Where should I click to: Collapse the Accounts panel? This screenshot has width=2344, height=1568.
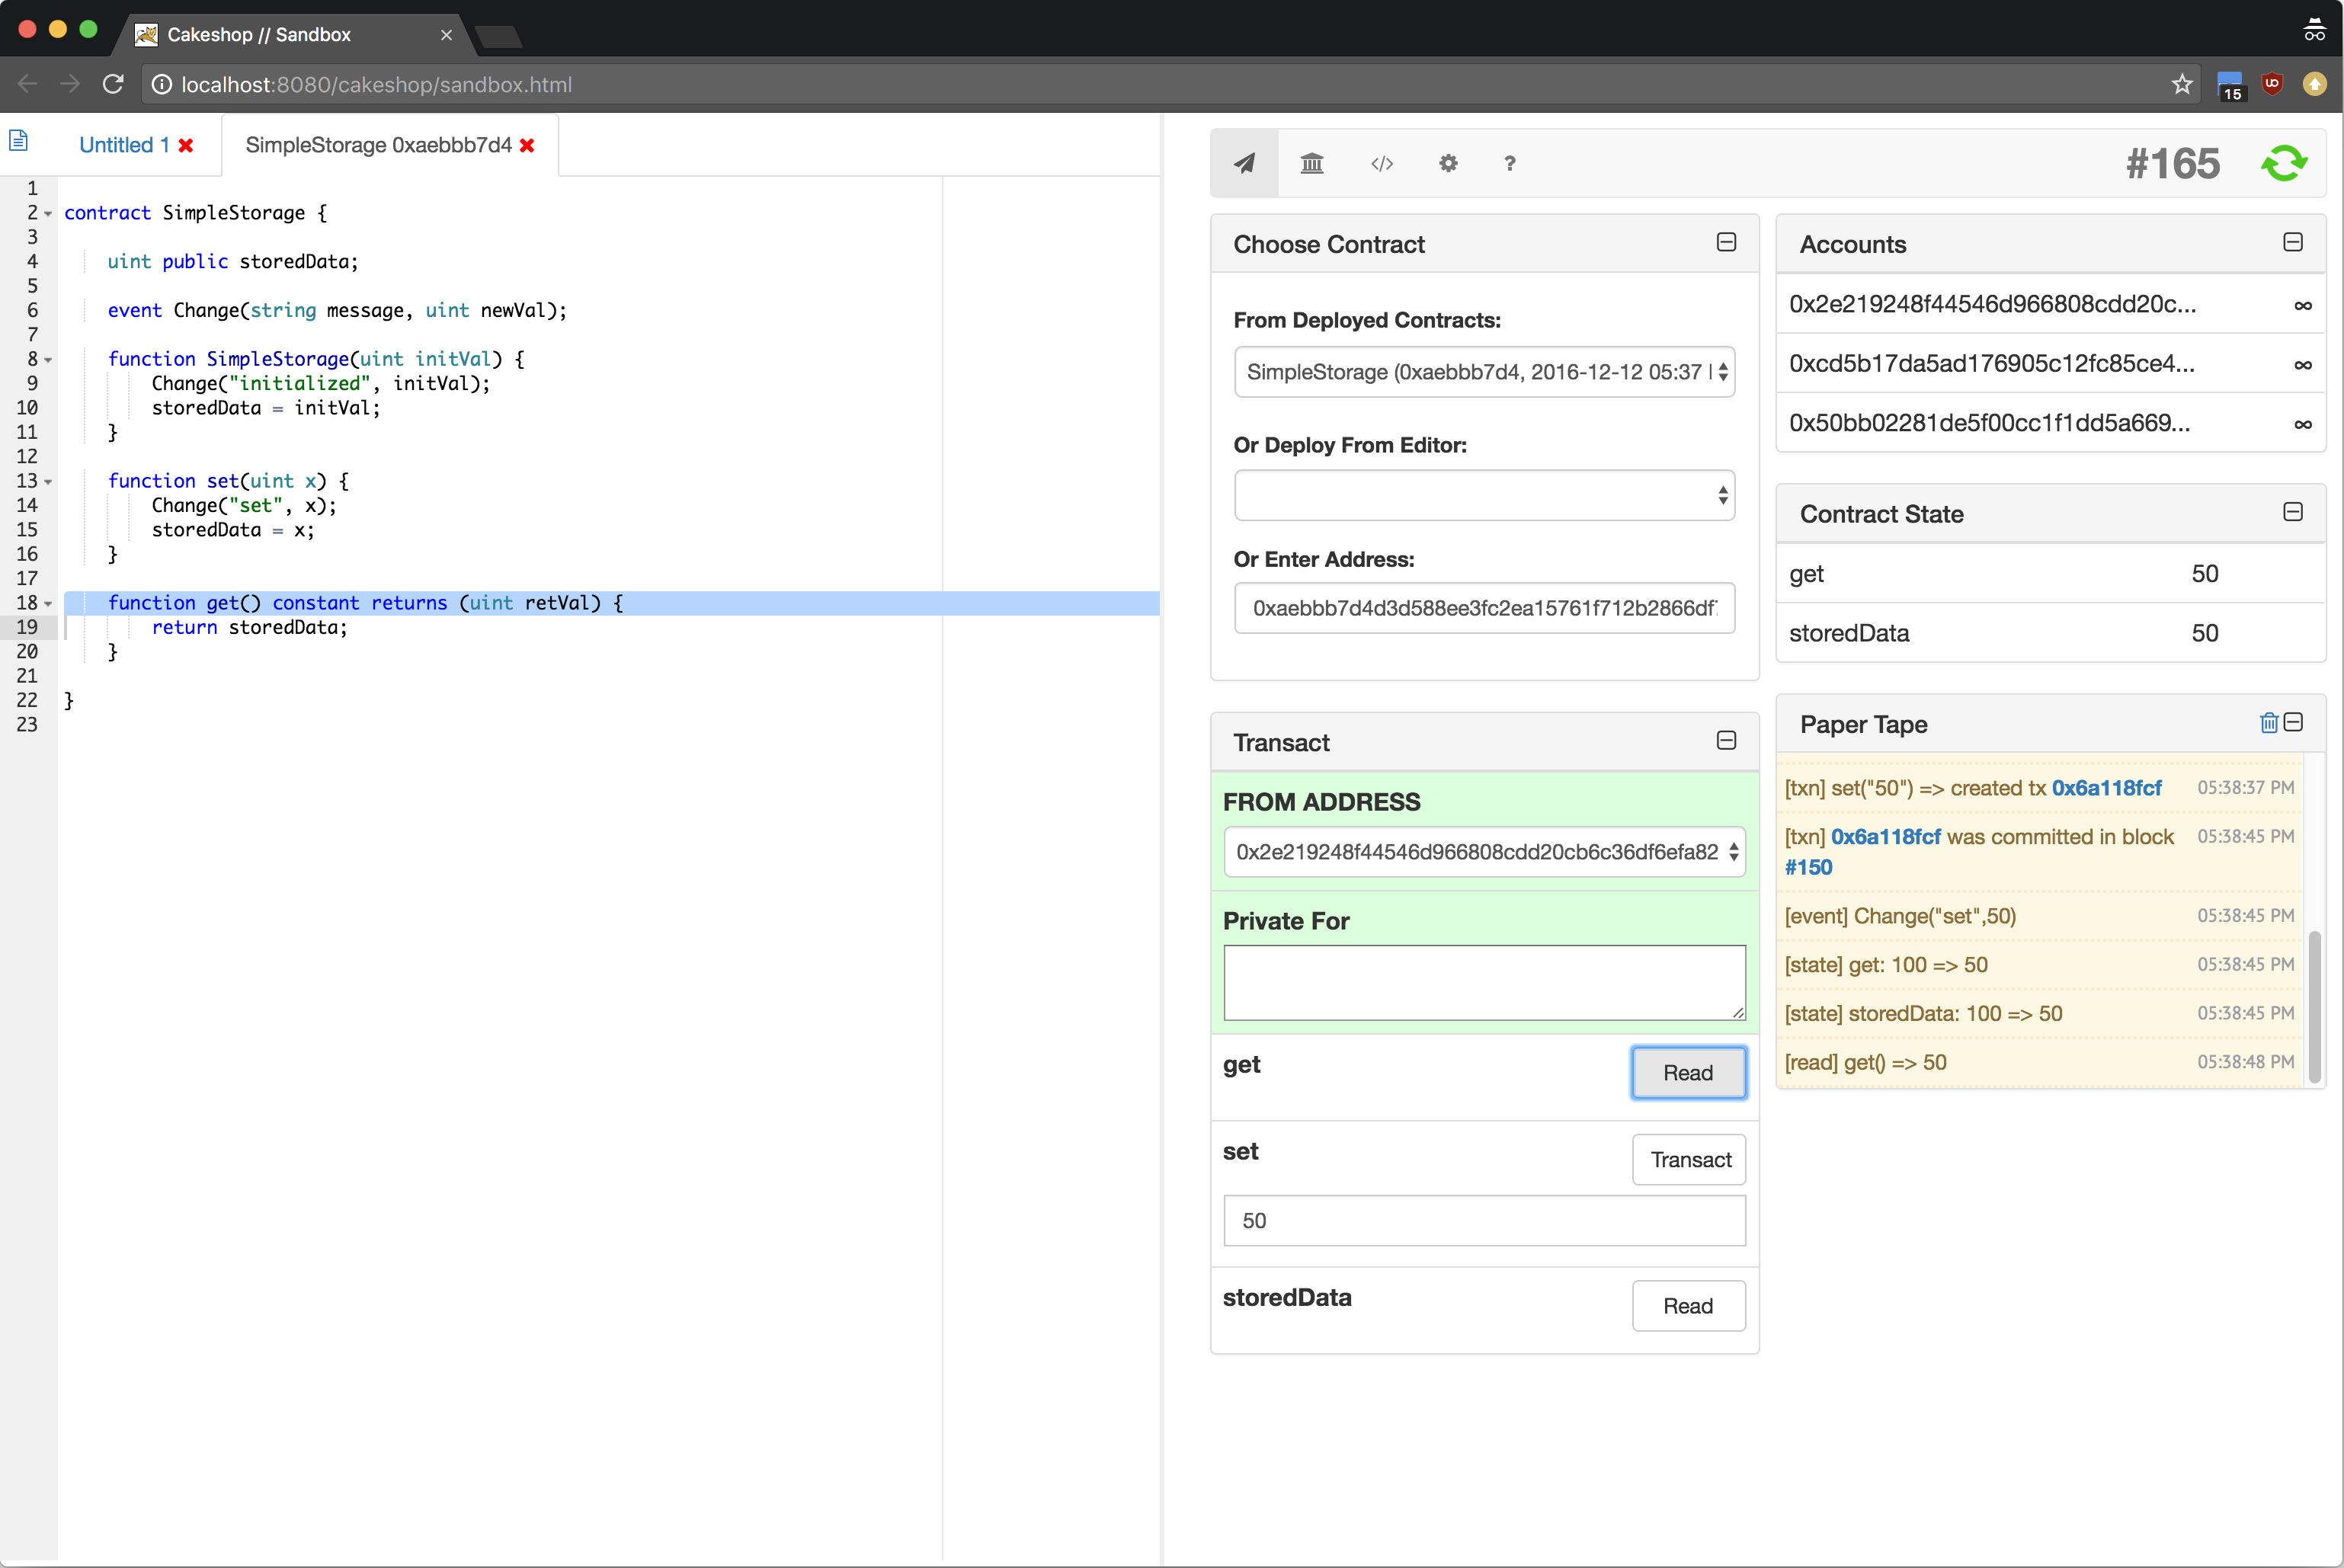click(x=2292, y=242)
